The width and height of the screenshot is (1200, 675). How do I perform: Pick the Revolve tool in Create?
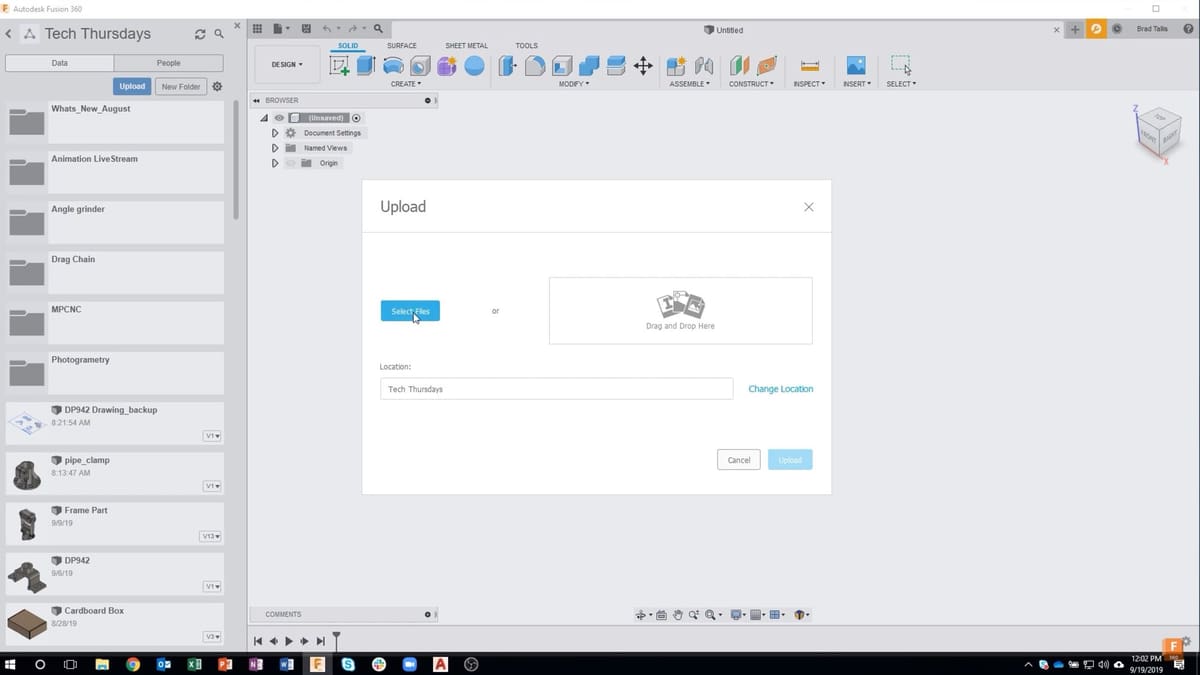click(x=393, y=66)
